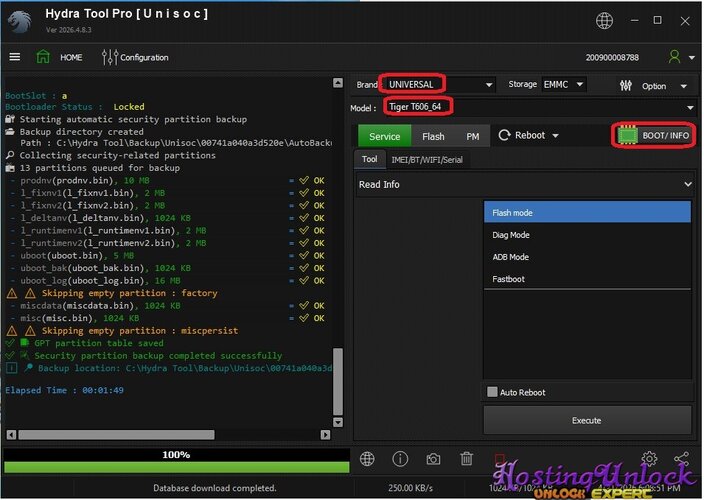
Task: Click the log scroll down arrow
Action: [x=338, y=422]
